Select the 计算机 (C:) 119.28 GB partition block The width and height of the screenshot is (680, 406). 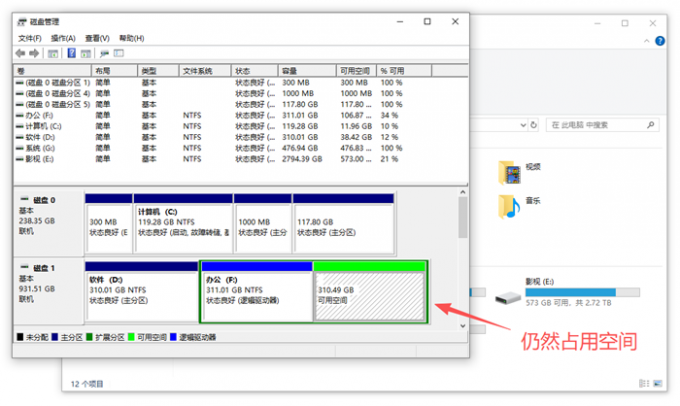[183, 223]
